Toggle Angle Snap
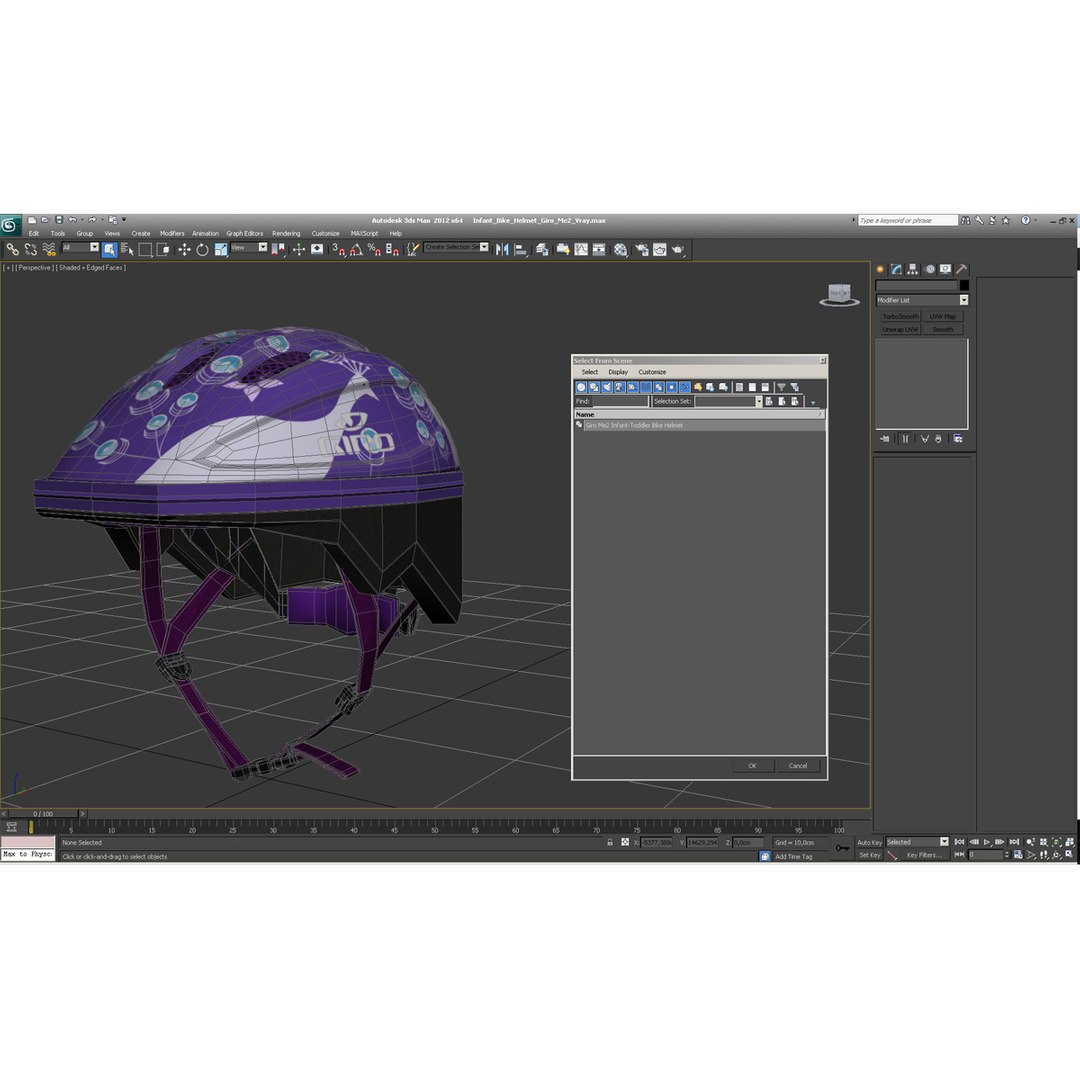 tap(356, 249)
